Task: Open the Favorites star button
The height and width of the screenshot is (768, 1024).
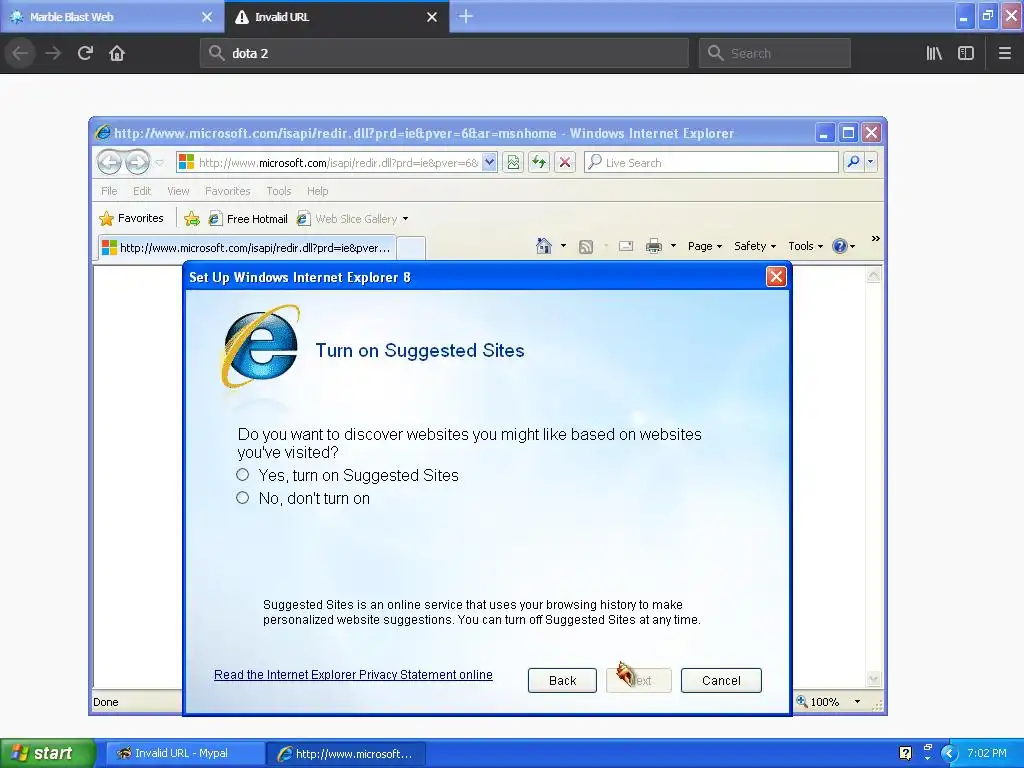Action: point(131,218)
